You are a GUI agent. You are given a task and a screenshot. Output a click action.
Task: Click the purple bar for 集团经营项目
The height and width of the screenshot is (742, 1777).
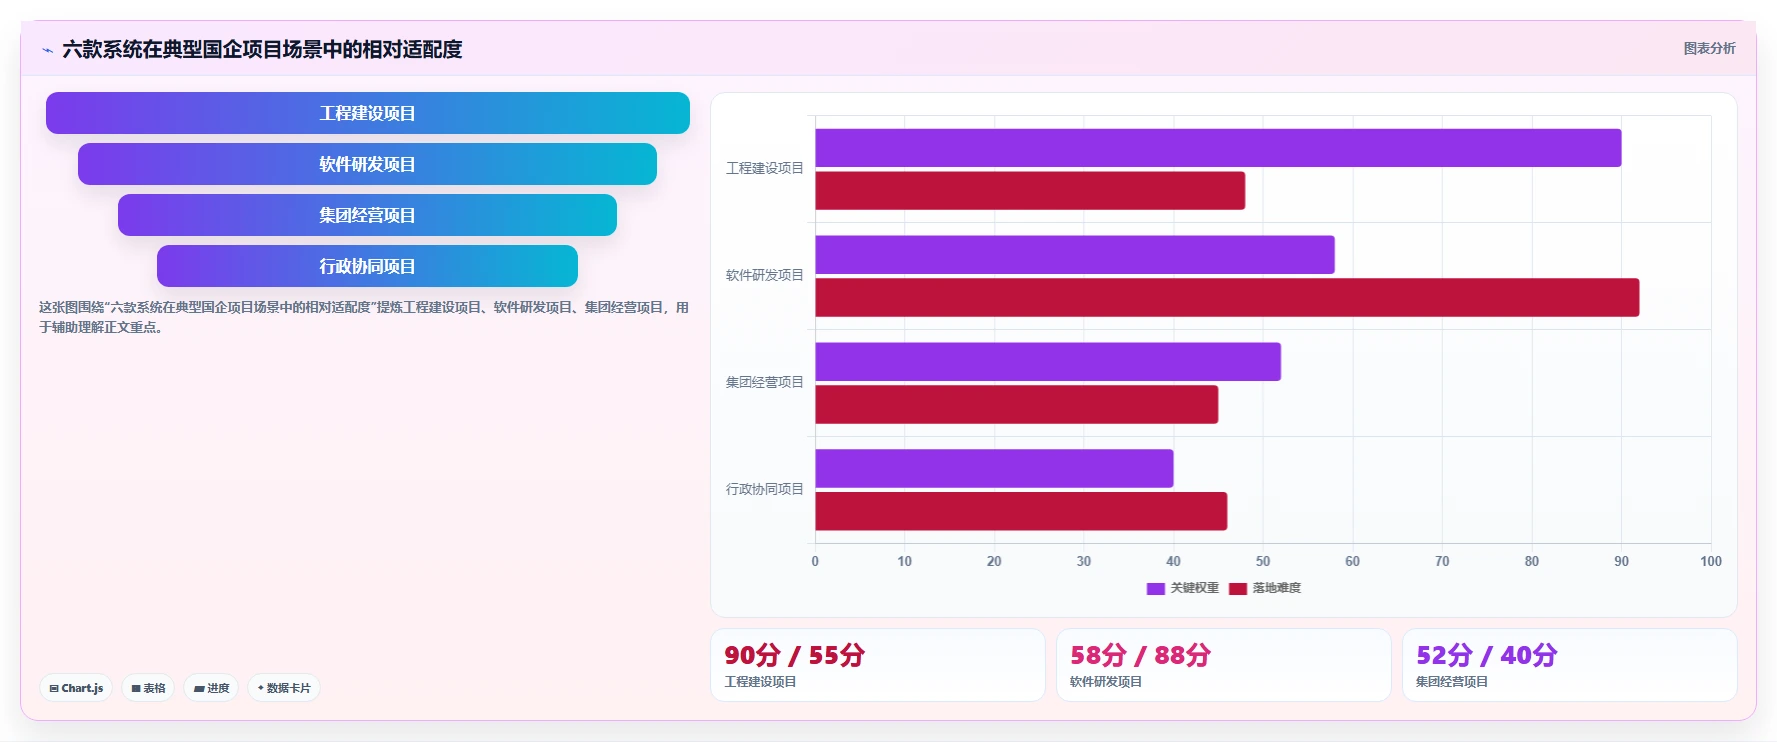(x=1048, y=362)
